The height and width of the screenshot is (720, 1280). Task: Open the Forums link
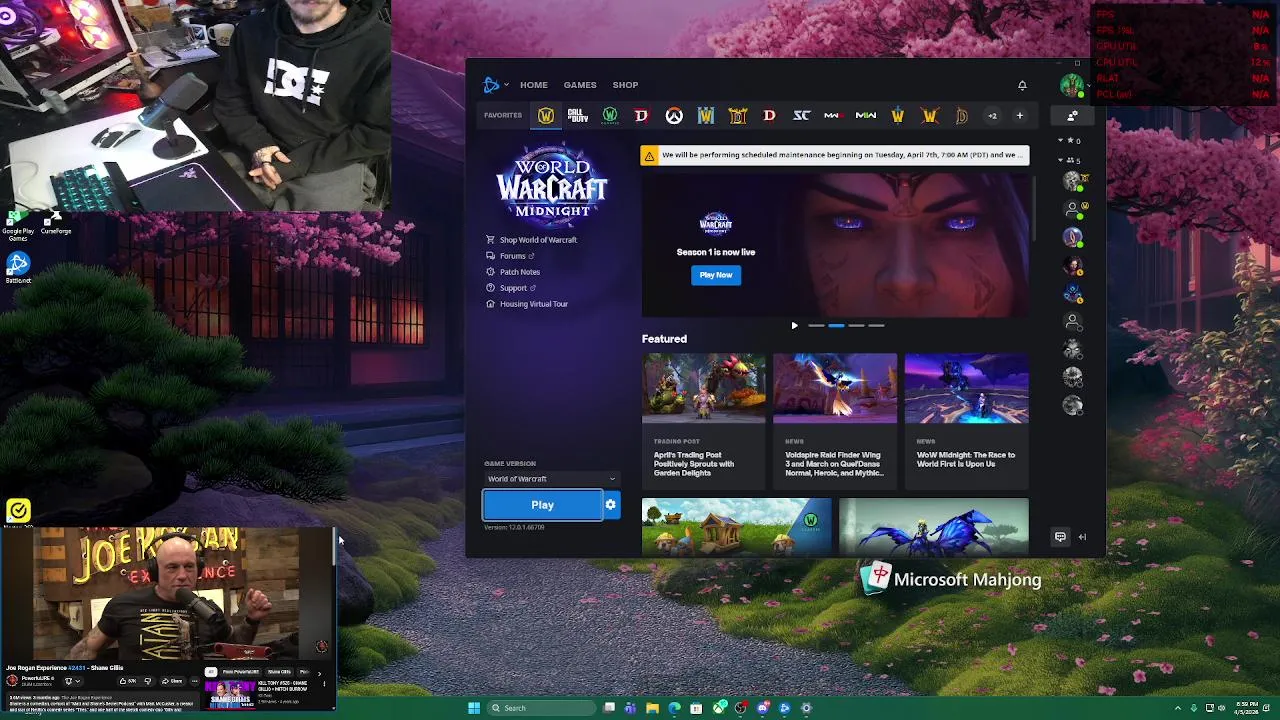tap(510, 256)
